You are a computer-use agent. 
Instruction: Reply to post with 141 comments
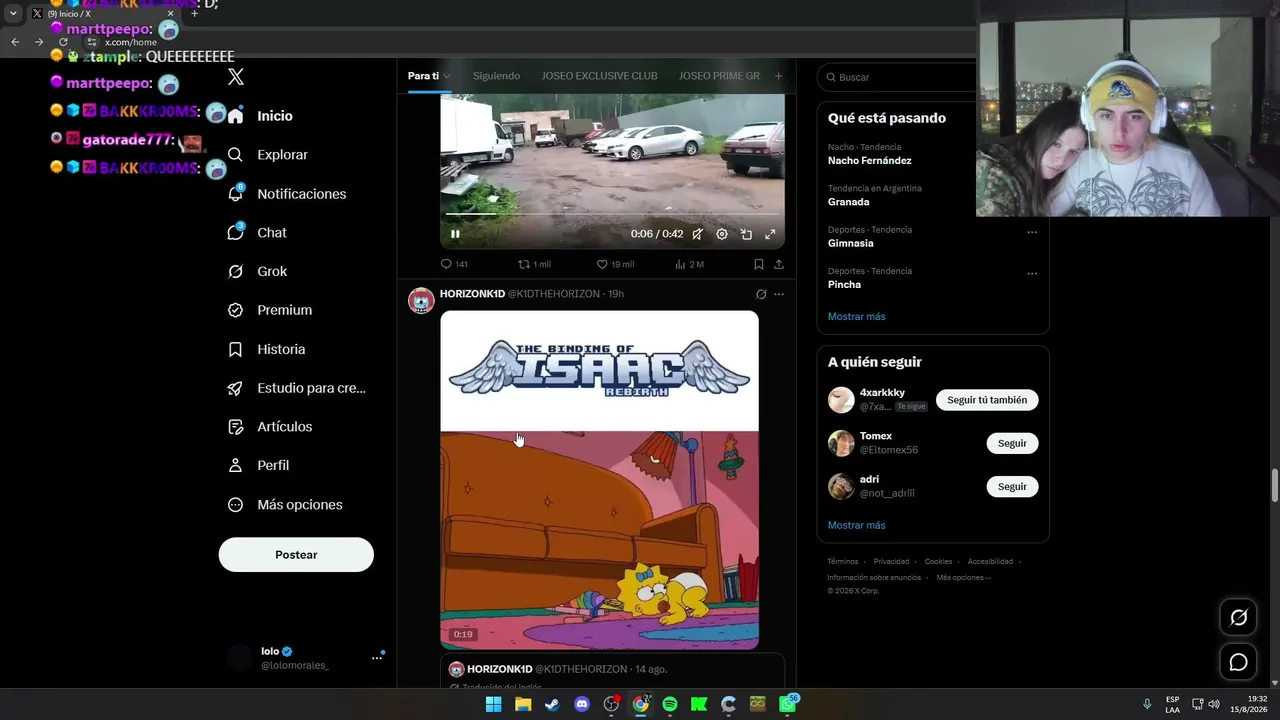[454, 264]
